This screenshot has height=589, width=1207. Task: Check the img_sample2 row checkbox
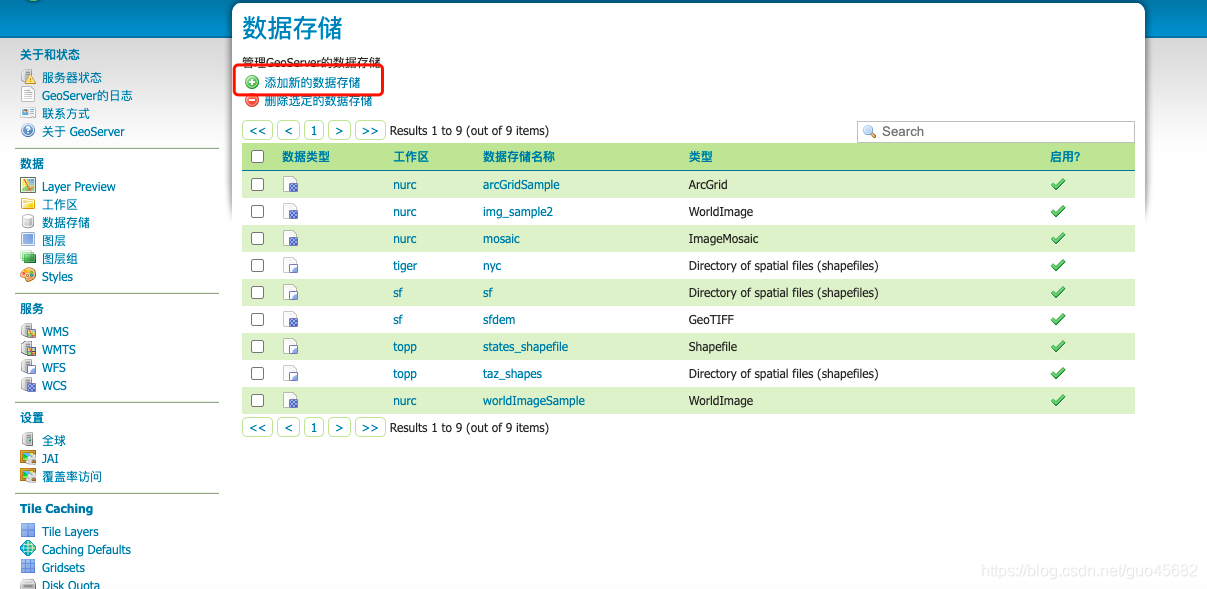tap(258, 211)
